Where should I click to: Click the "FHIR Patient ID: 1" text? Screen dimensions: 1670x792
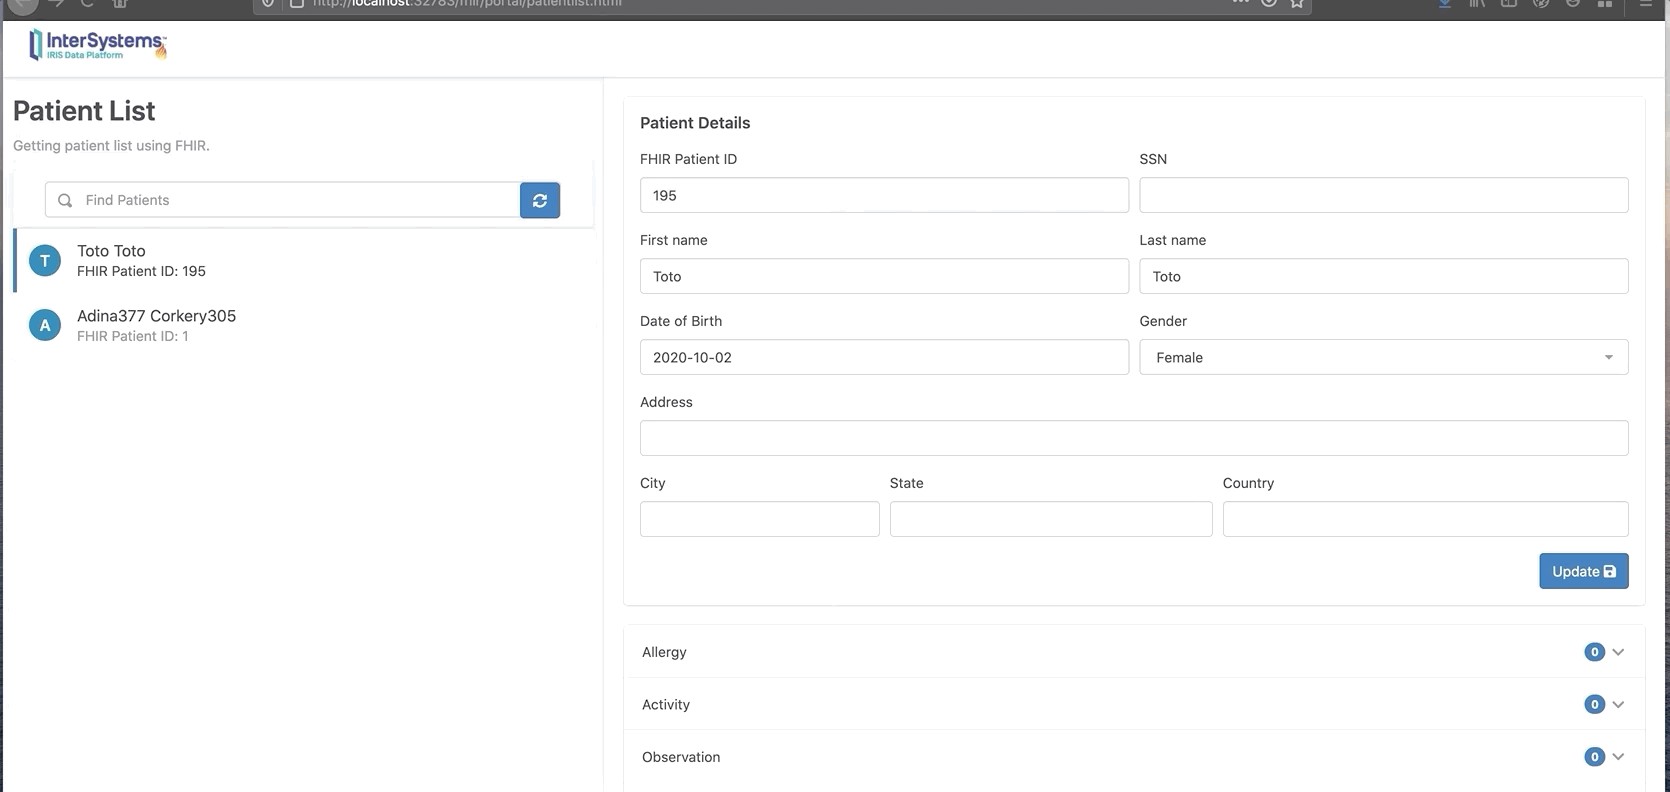[132, 336]
